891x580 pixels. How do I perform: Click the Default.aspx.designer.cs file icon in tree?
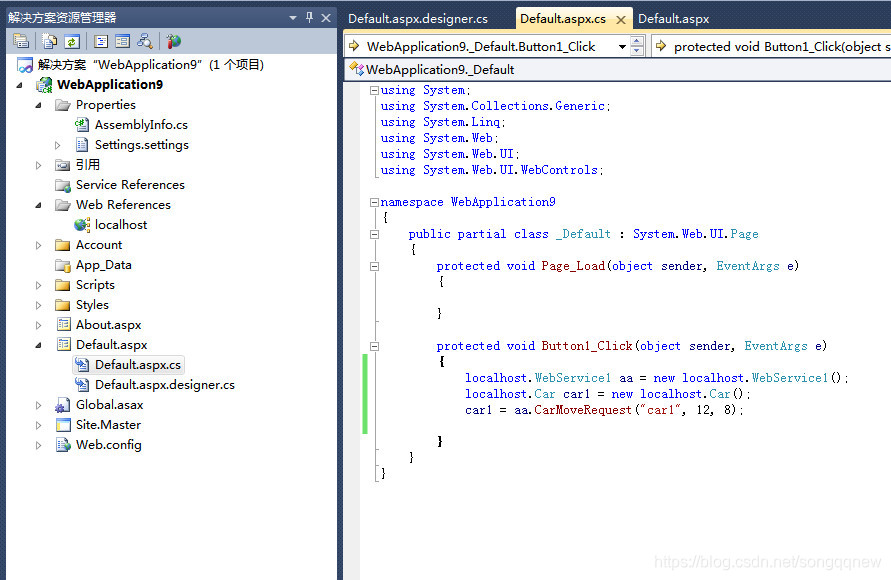[x=82, y=385]
